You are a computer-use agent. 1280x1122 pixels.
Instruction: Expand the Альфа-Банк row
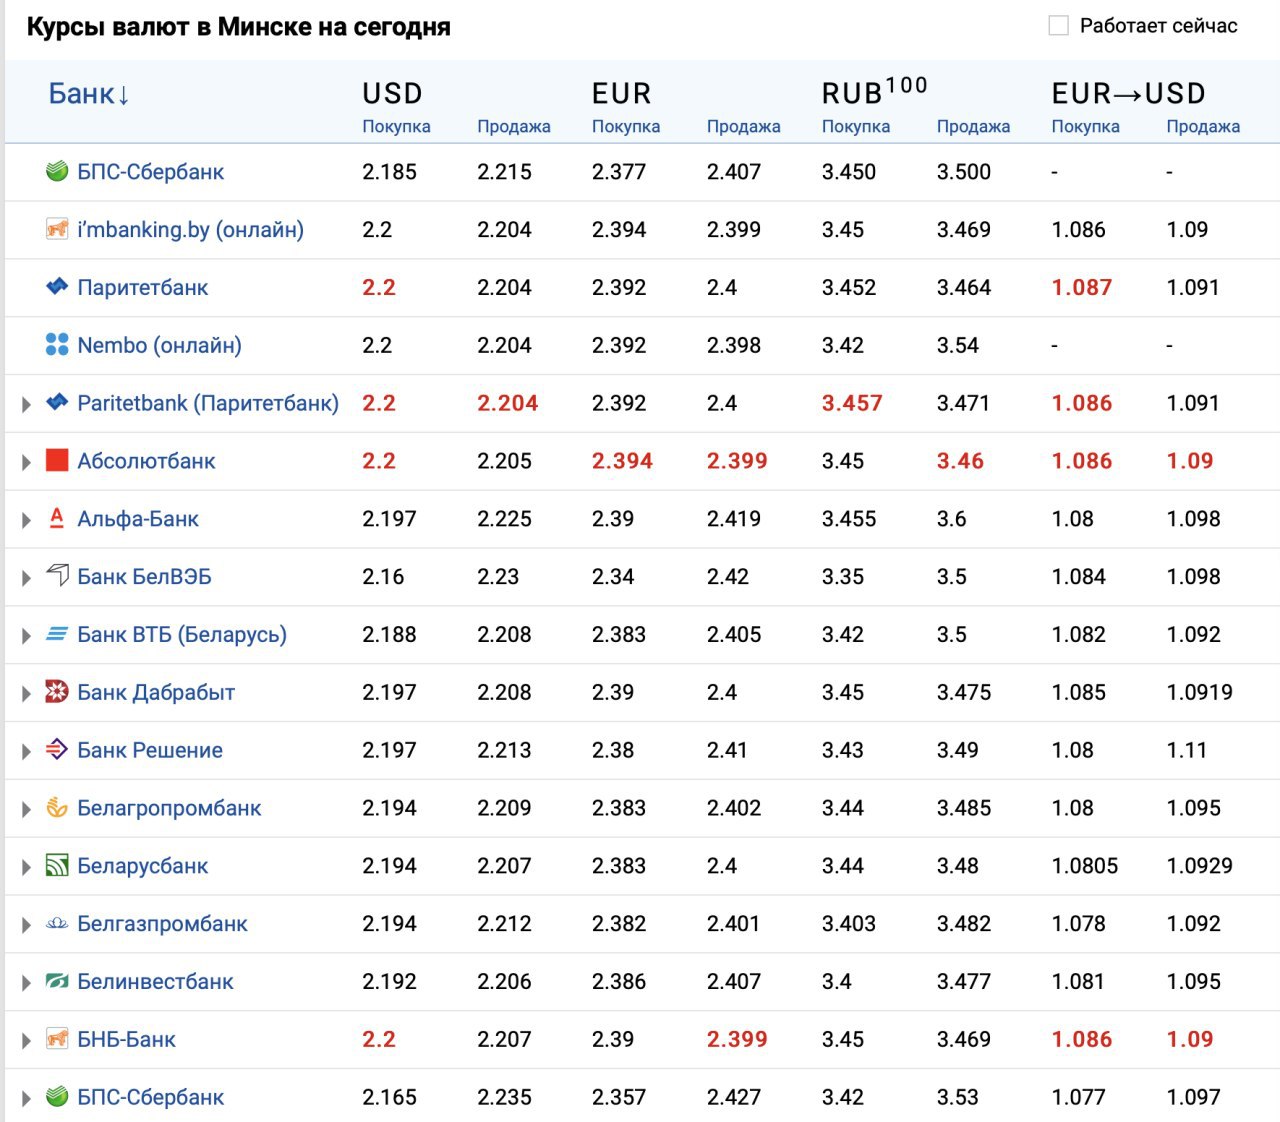tap(27, 520)
